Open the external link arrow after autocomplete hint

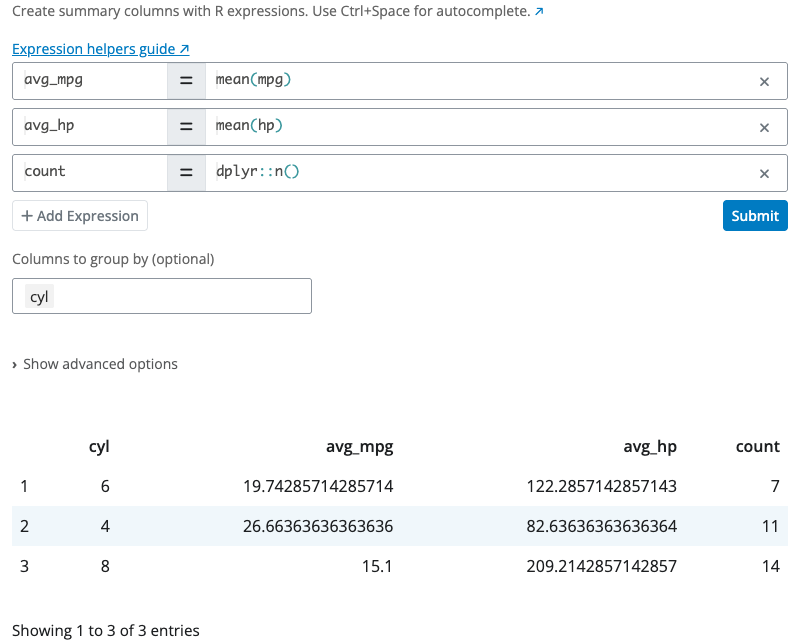click(540, 11)
